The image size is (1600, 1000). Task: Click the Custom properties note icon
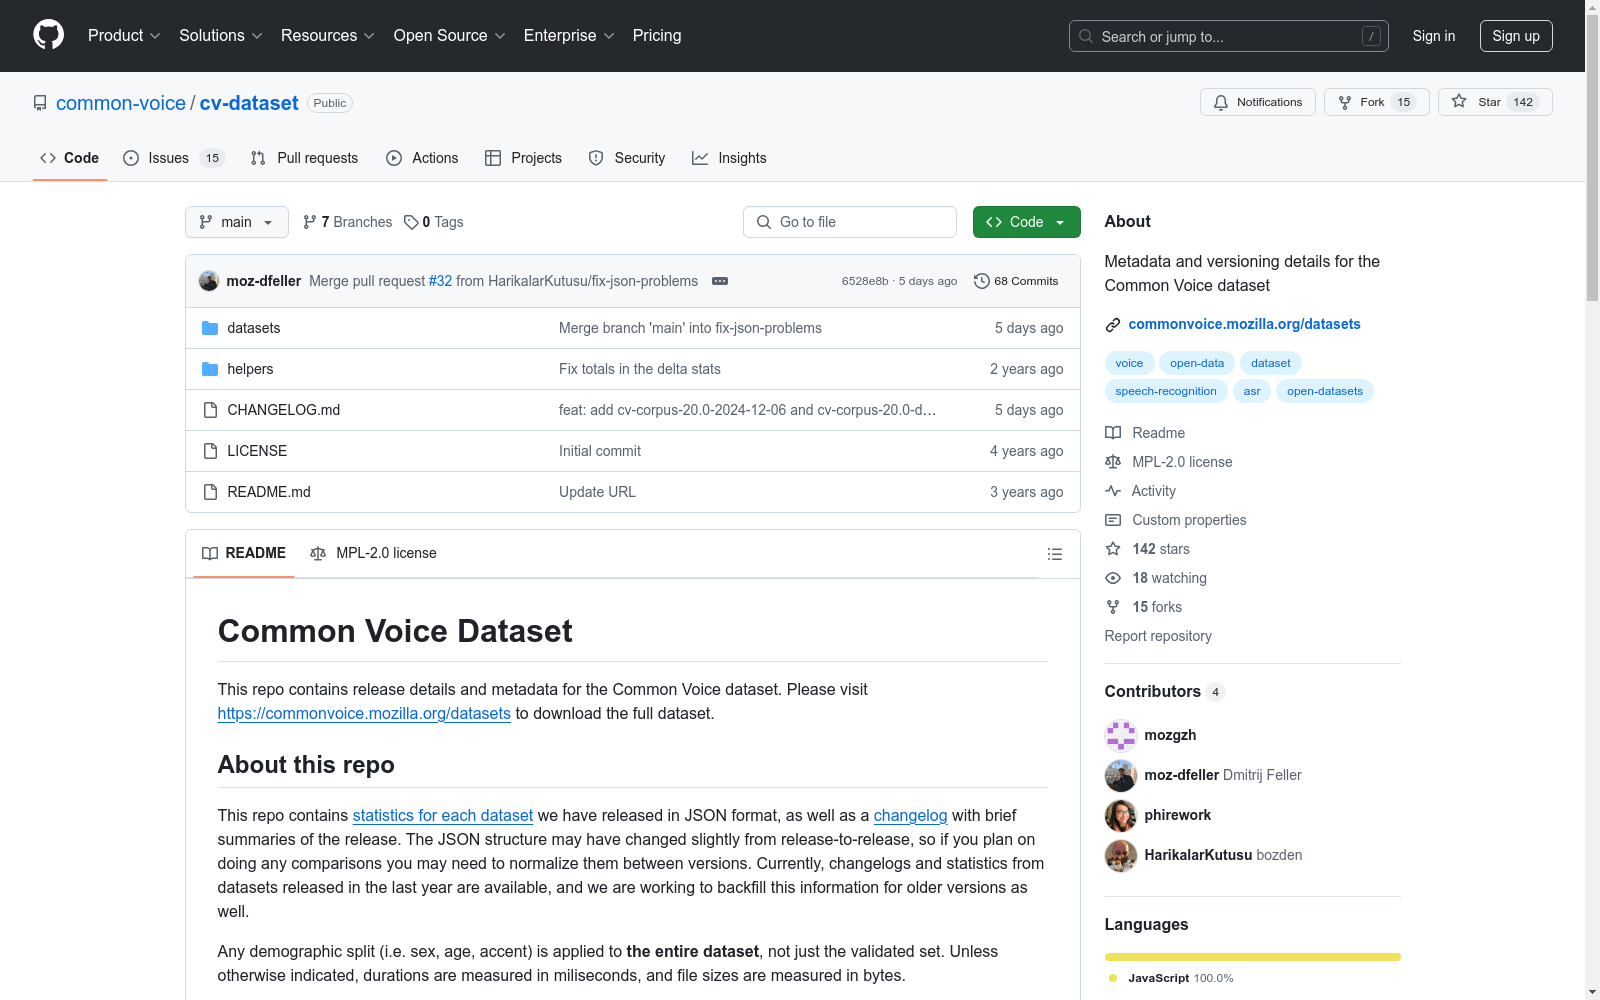tap(1113, 520)
